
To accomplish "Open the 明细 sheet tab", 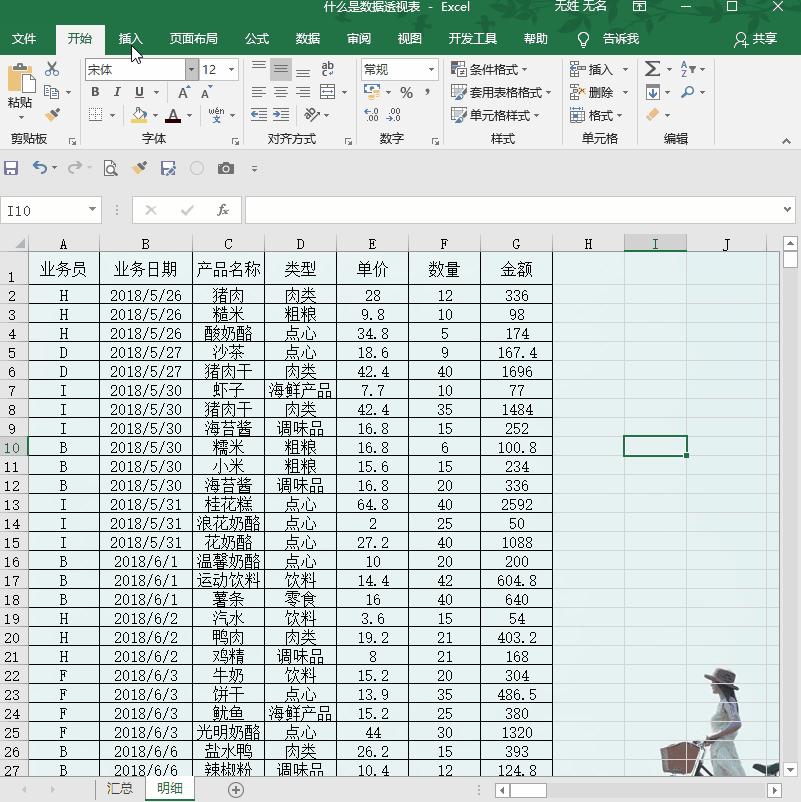I will click(x=169, y=788).
